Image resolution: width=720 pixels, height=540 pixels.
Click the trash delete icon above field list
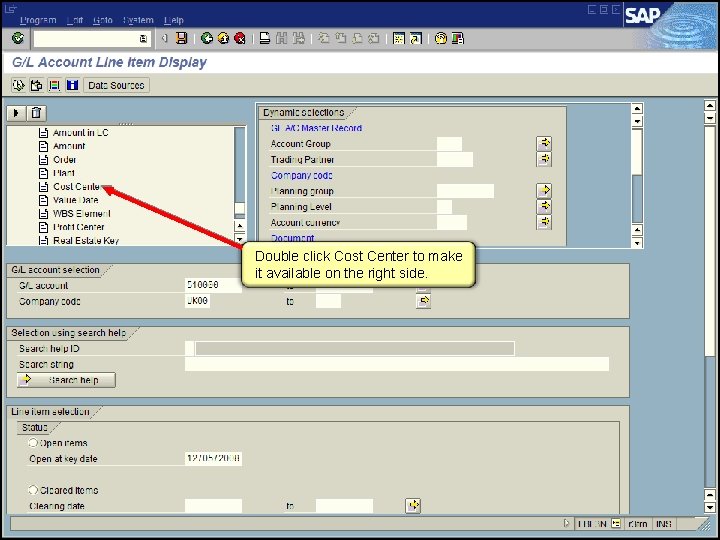(36, 113)
